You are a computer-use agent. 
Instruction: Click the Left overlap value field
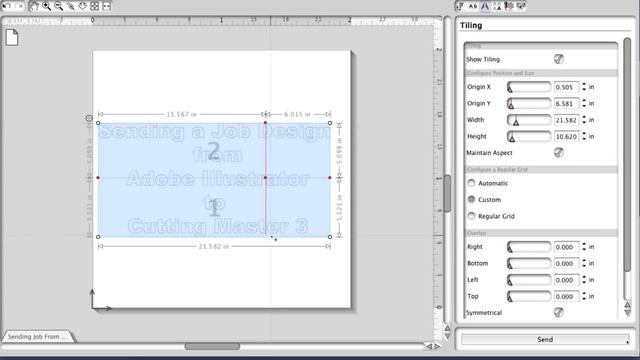[566, 280]
